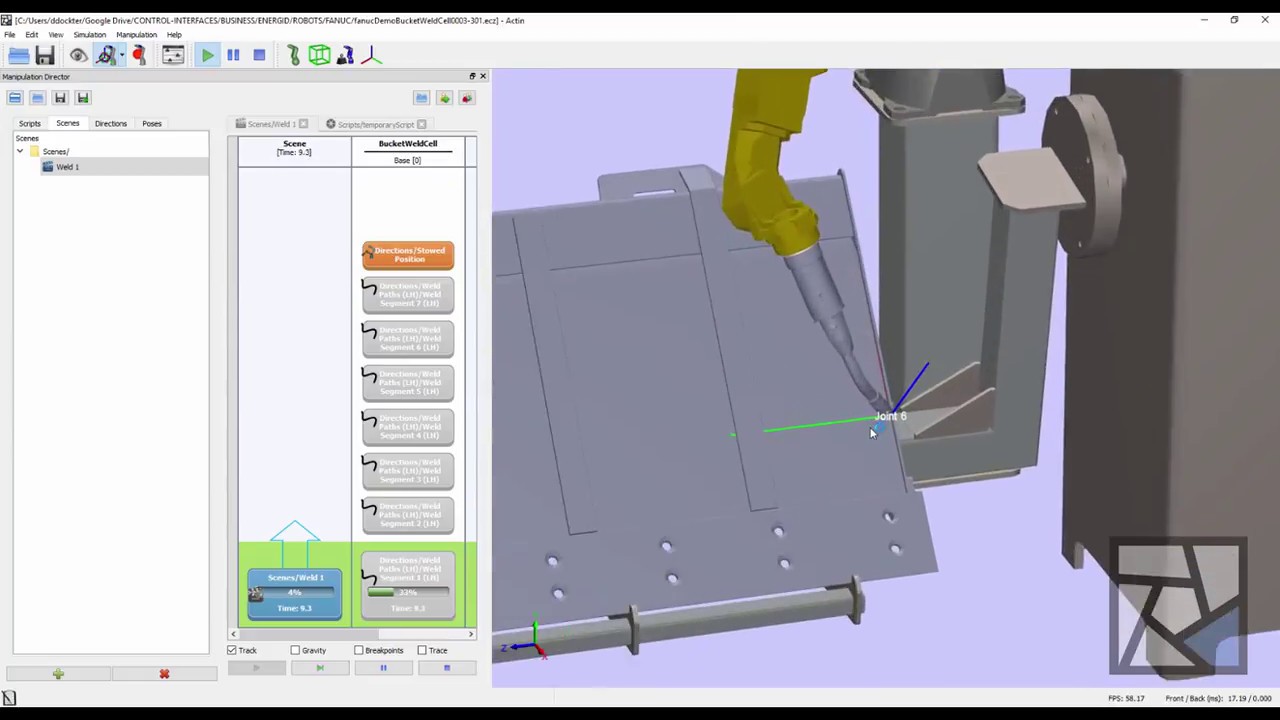Click the robot arm red sphere icon

pos(139,56)
